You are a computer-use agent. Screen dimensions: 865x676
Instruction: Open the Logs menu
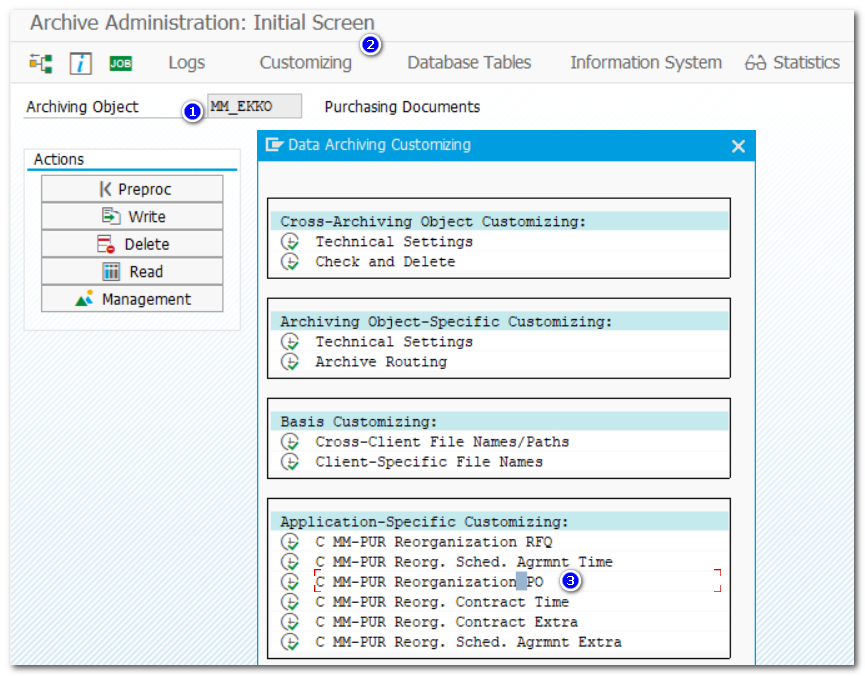[x=186, y=62]
